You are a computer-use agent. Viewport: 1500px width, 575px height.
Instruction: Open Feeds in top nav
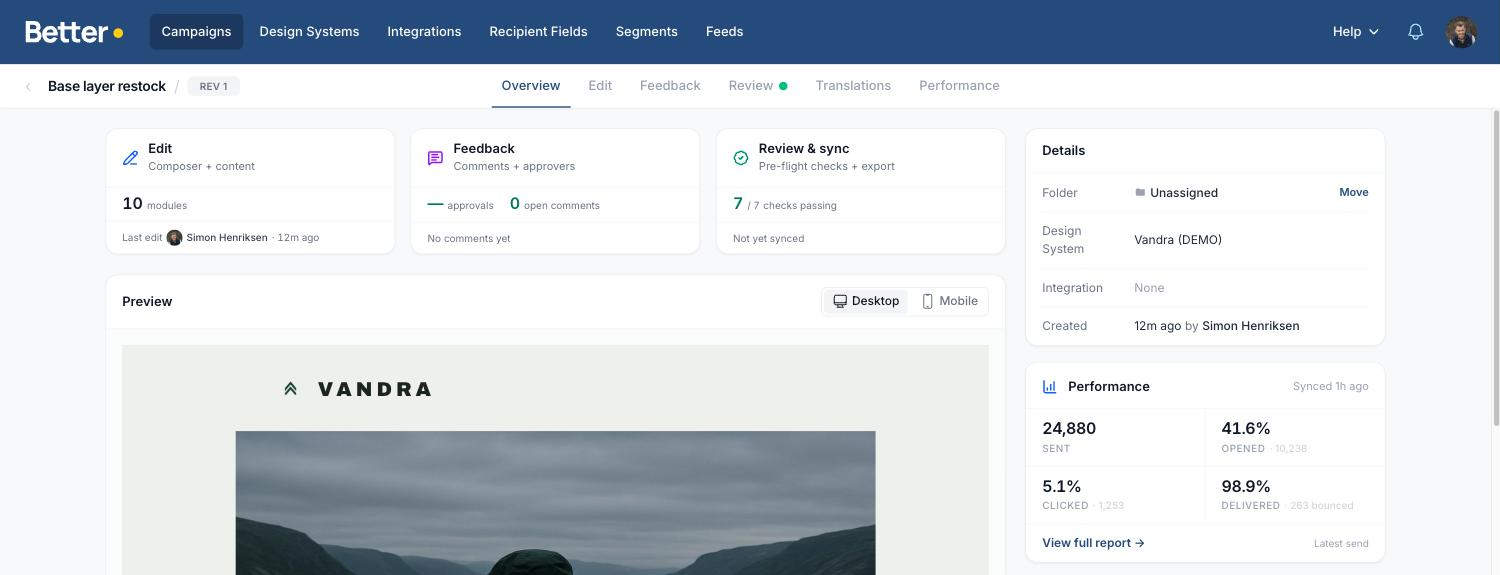click(724, 32)
